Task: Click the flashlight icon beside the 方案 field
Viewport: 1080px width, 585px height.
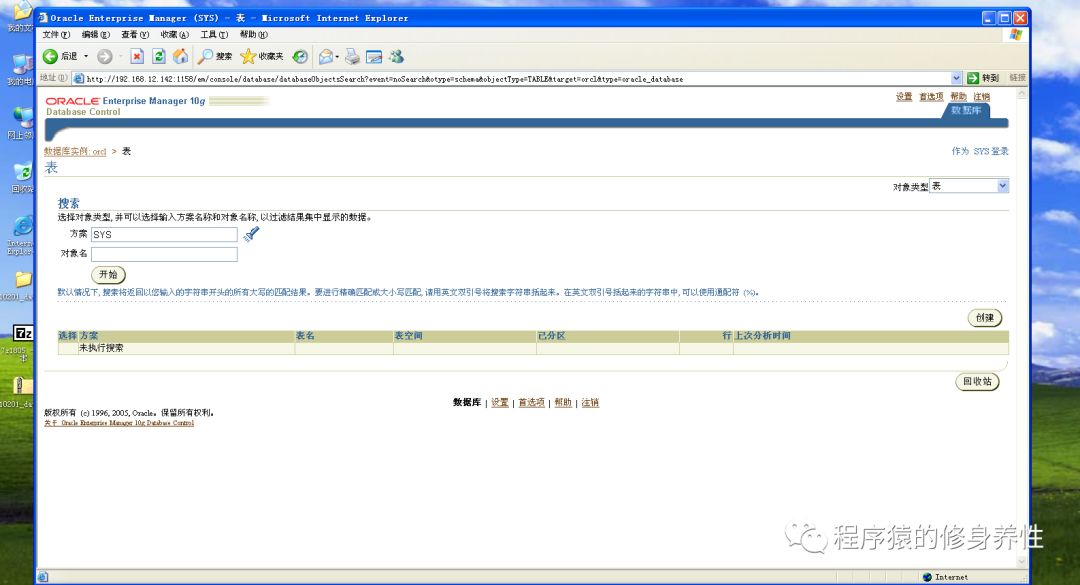Action: pos(252,233)
